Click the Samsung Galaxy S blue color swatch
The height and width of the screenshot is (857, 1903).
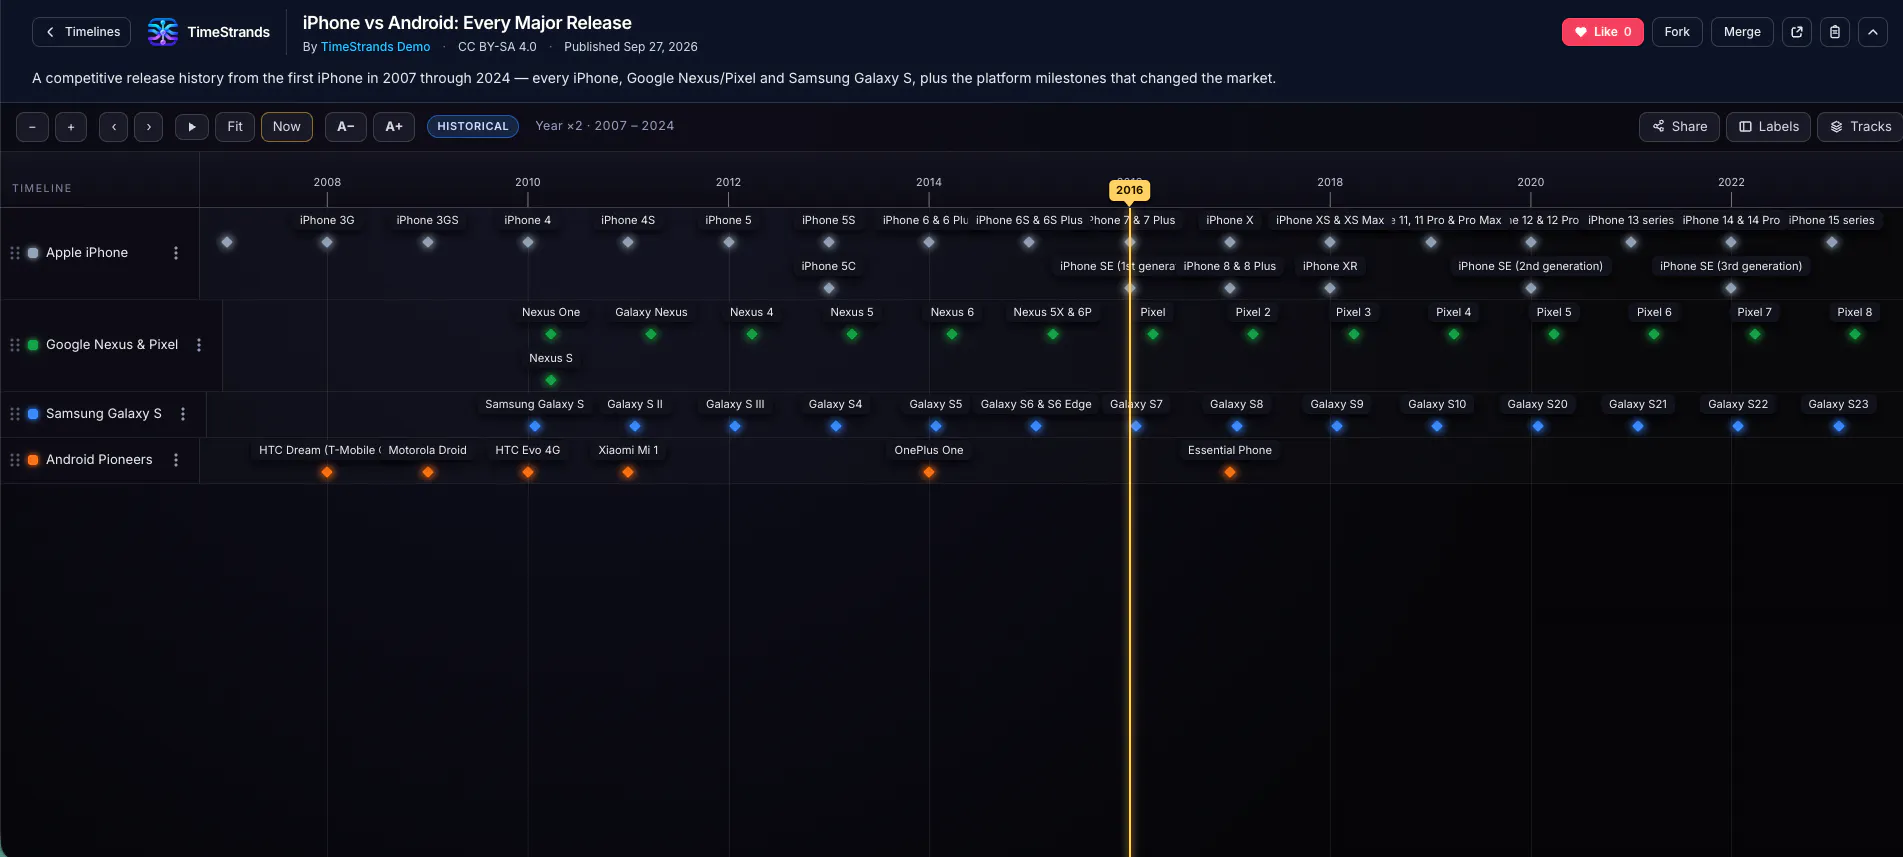pyautogui.click(x=33, y=414)
